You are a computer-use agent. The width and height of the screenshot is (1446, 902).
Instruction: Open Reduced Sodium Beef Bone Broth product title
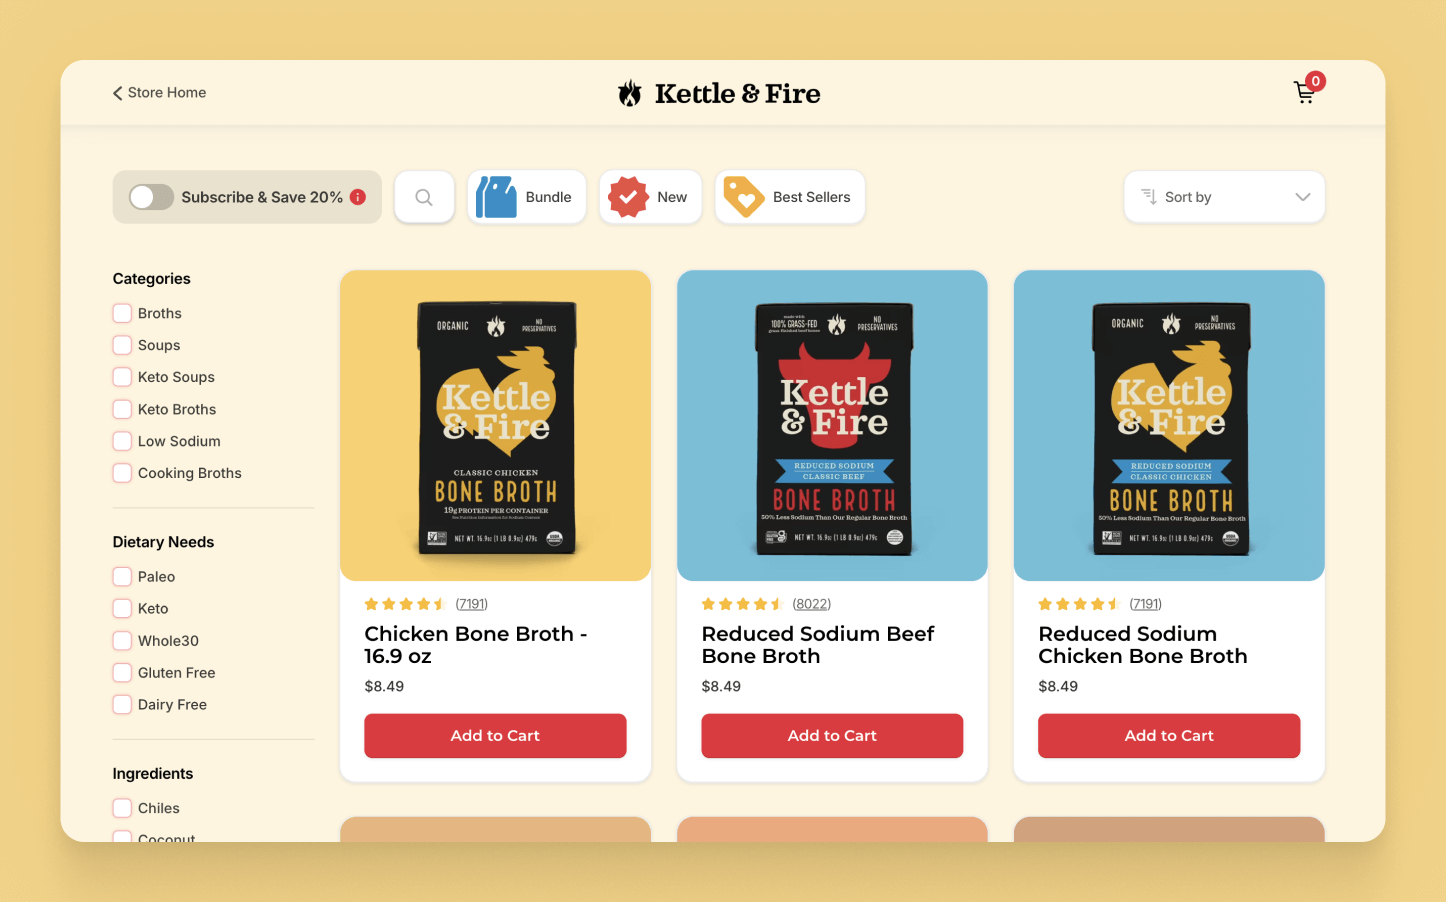point(818,645)
